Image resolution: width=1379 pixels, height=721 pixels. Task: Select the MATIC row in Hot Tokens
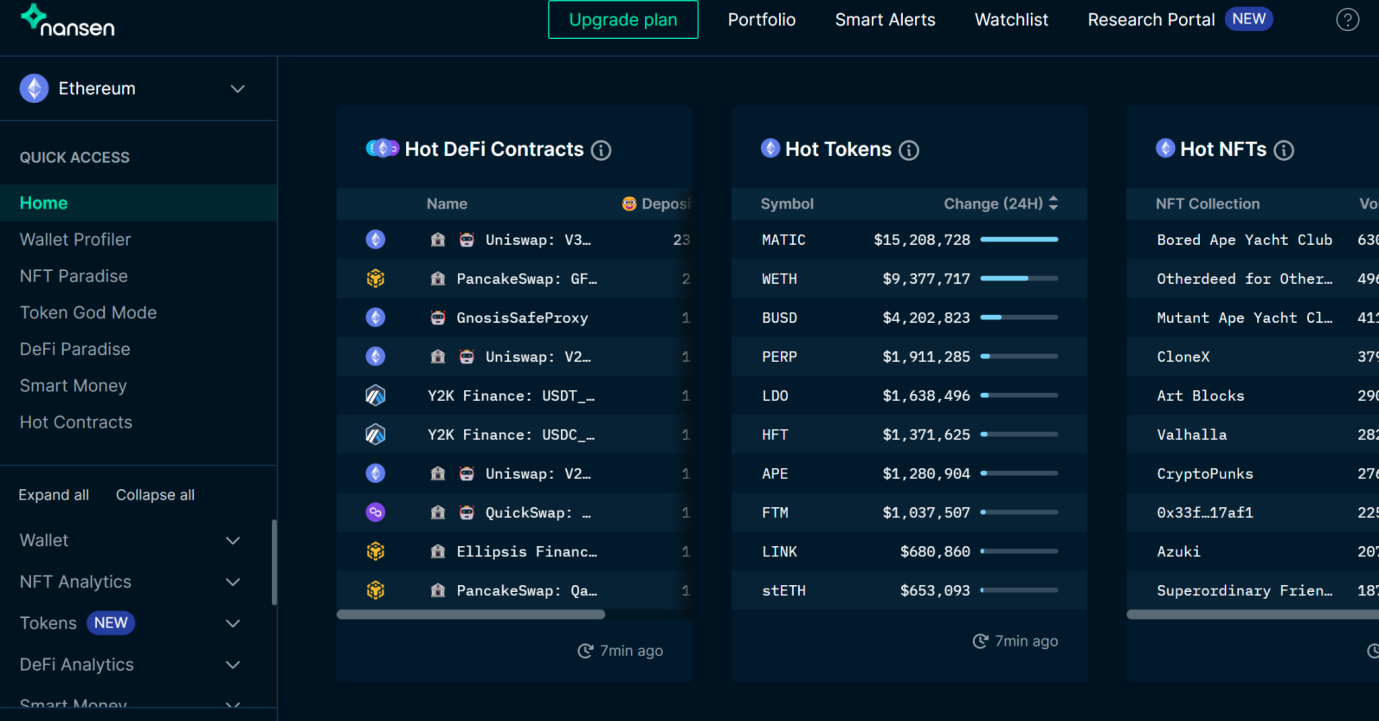[x=908, y=240]
